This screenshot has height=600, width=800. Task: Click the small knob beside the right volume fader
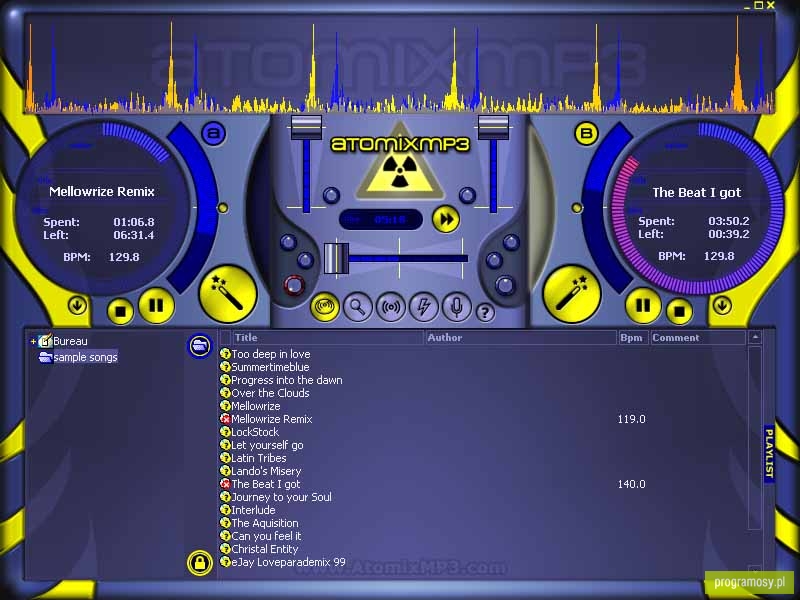pos(467,194)
